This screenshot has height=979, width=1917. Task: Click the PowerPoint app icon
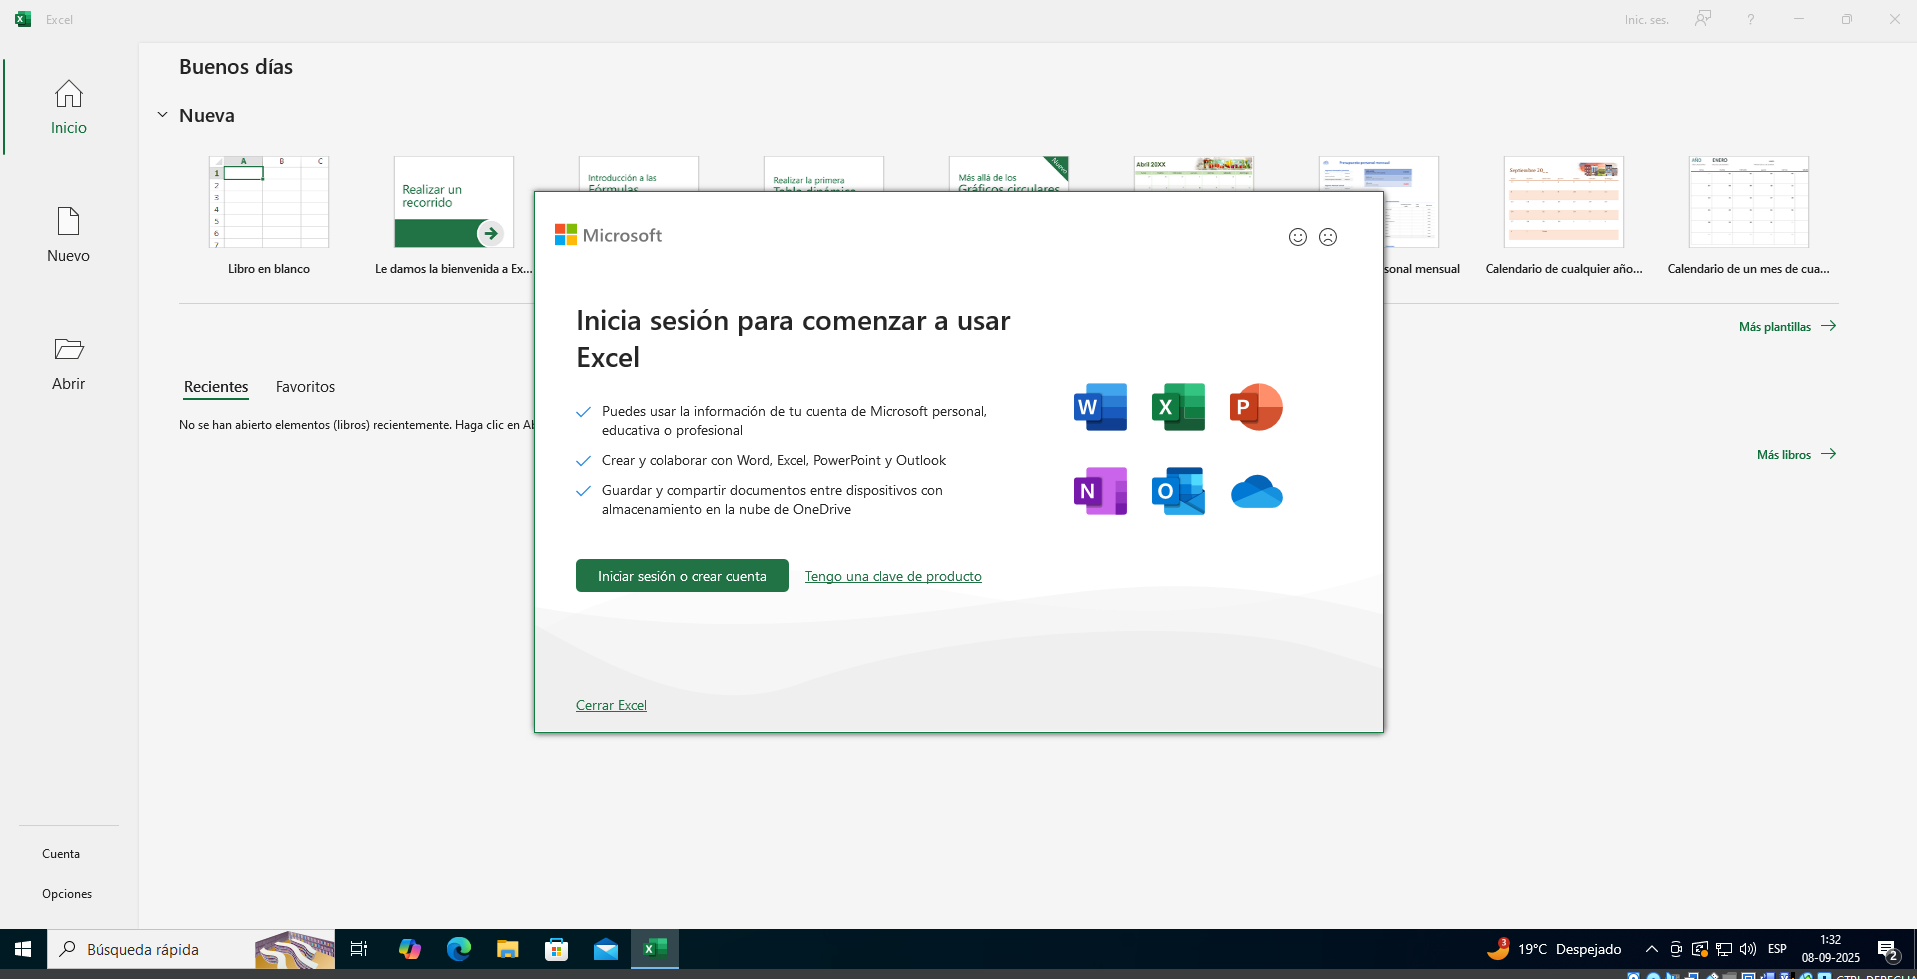(1256, 407)
